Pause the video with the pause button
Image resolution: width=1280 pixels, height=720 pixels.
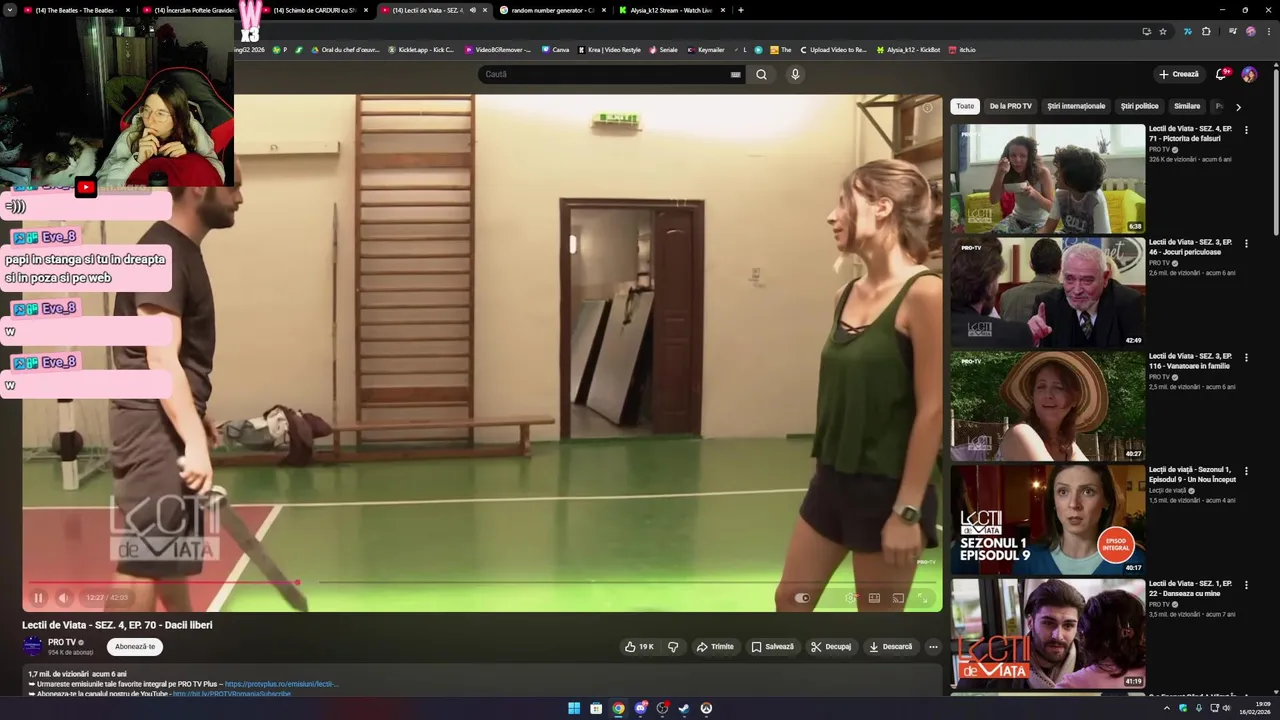[x=38, y=598]
